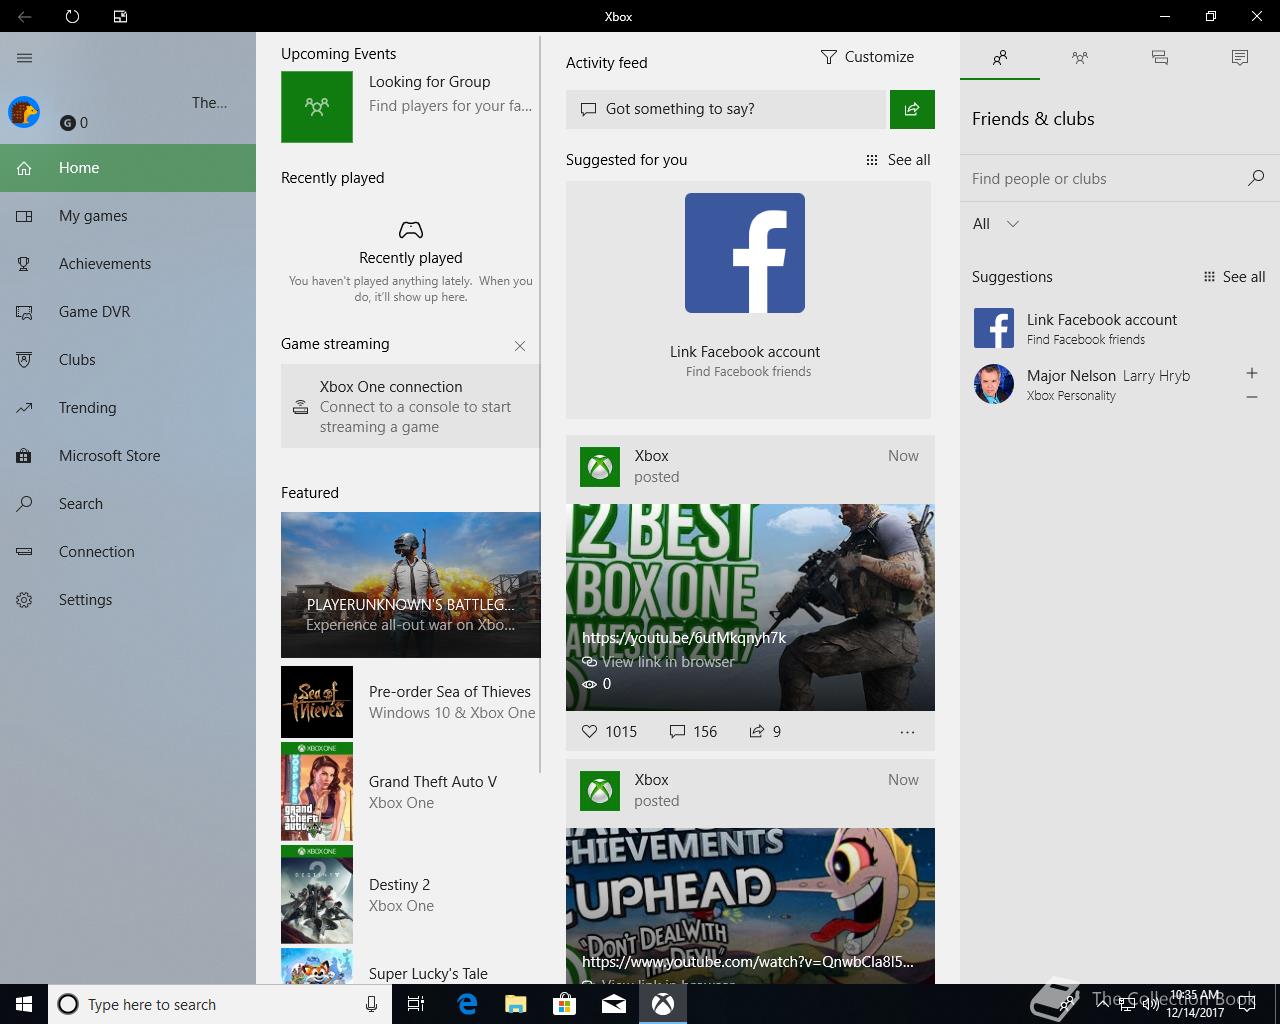The width and height of the screenshot is (1280, 1024).
Task: Click the profile avatar picture
Action: [24, 112]
